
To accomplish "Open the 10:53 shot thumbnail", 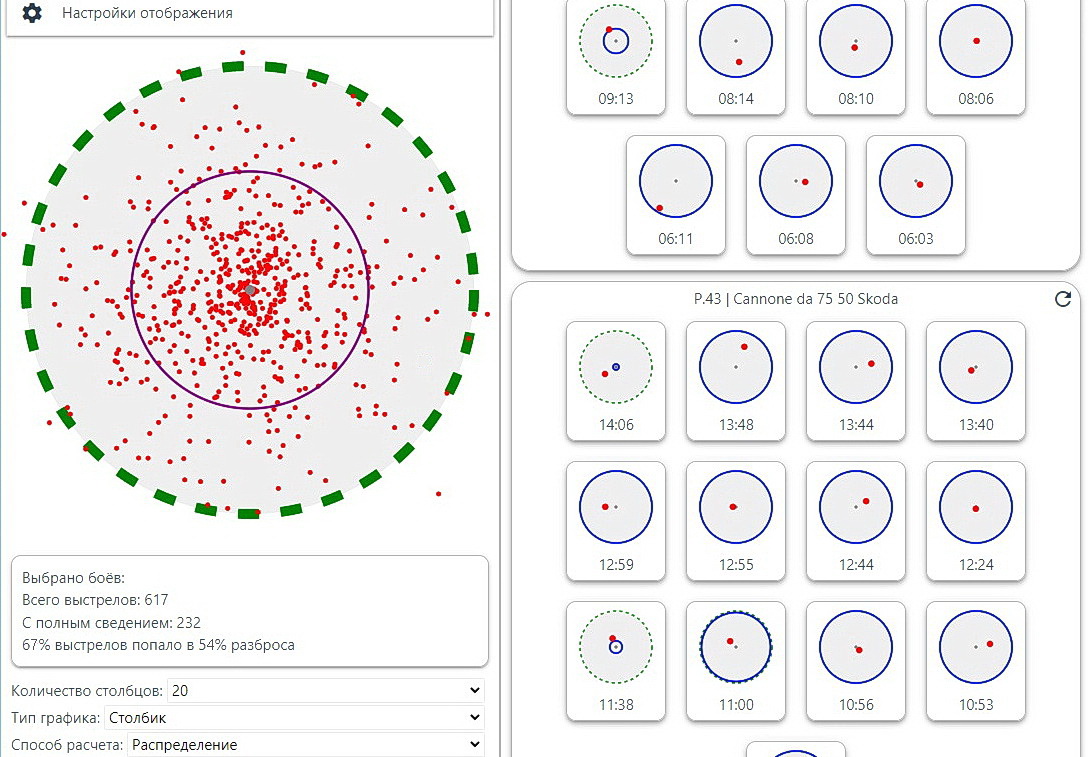I will coord(976,661).
